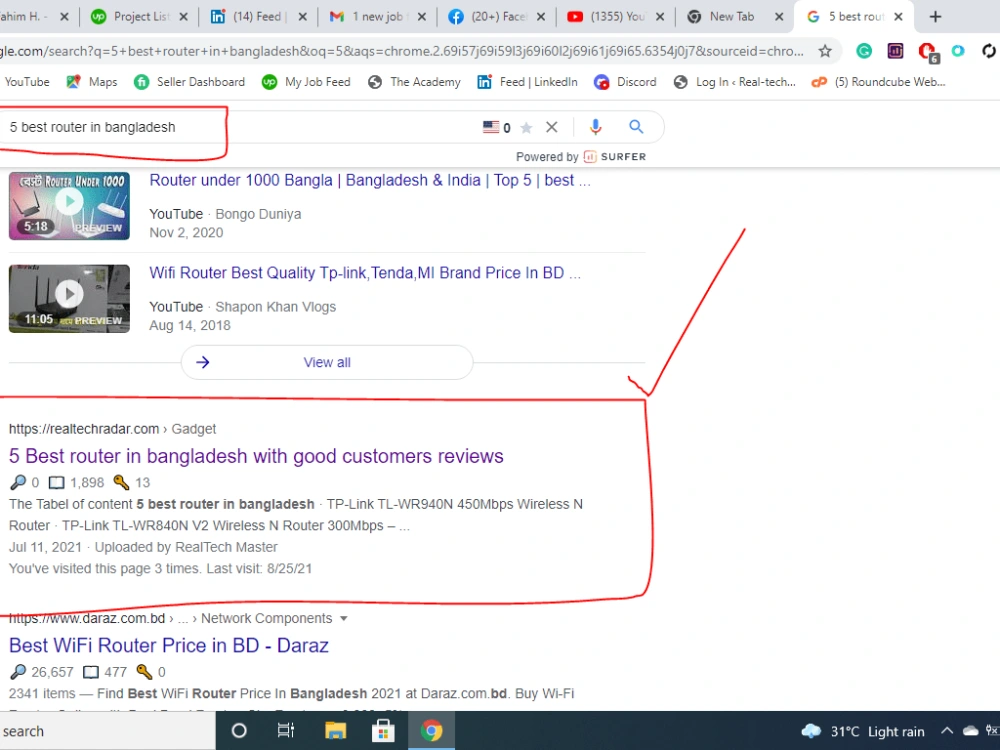Click Daraz traffic magnifier icon showing 26,657
1000x750 pixels.
coord(18,672)
